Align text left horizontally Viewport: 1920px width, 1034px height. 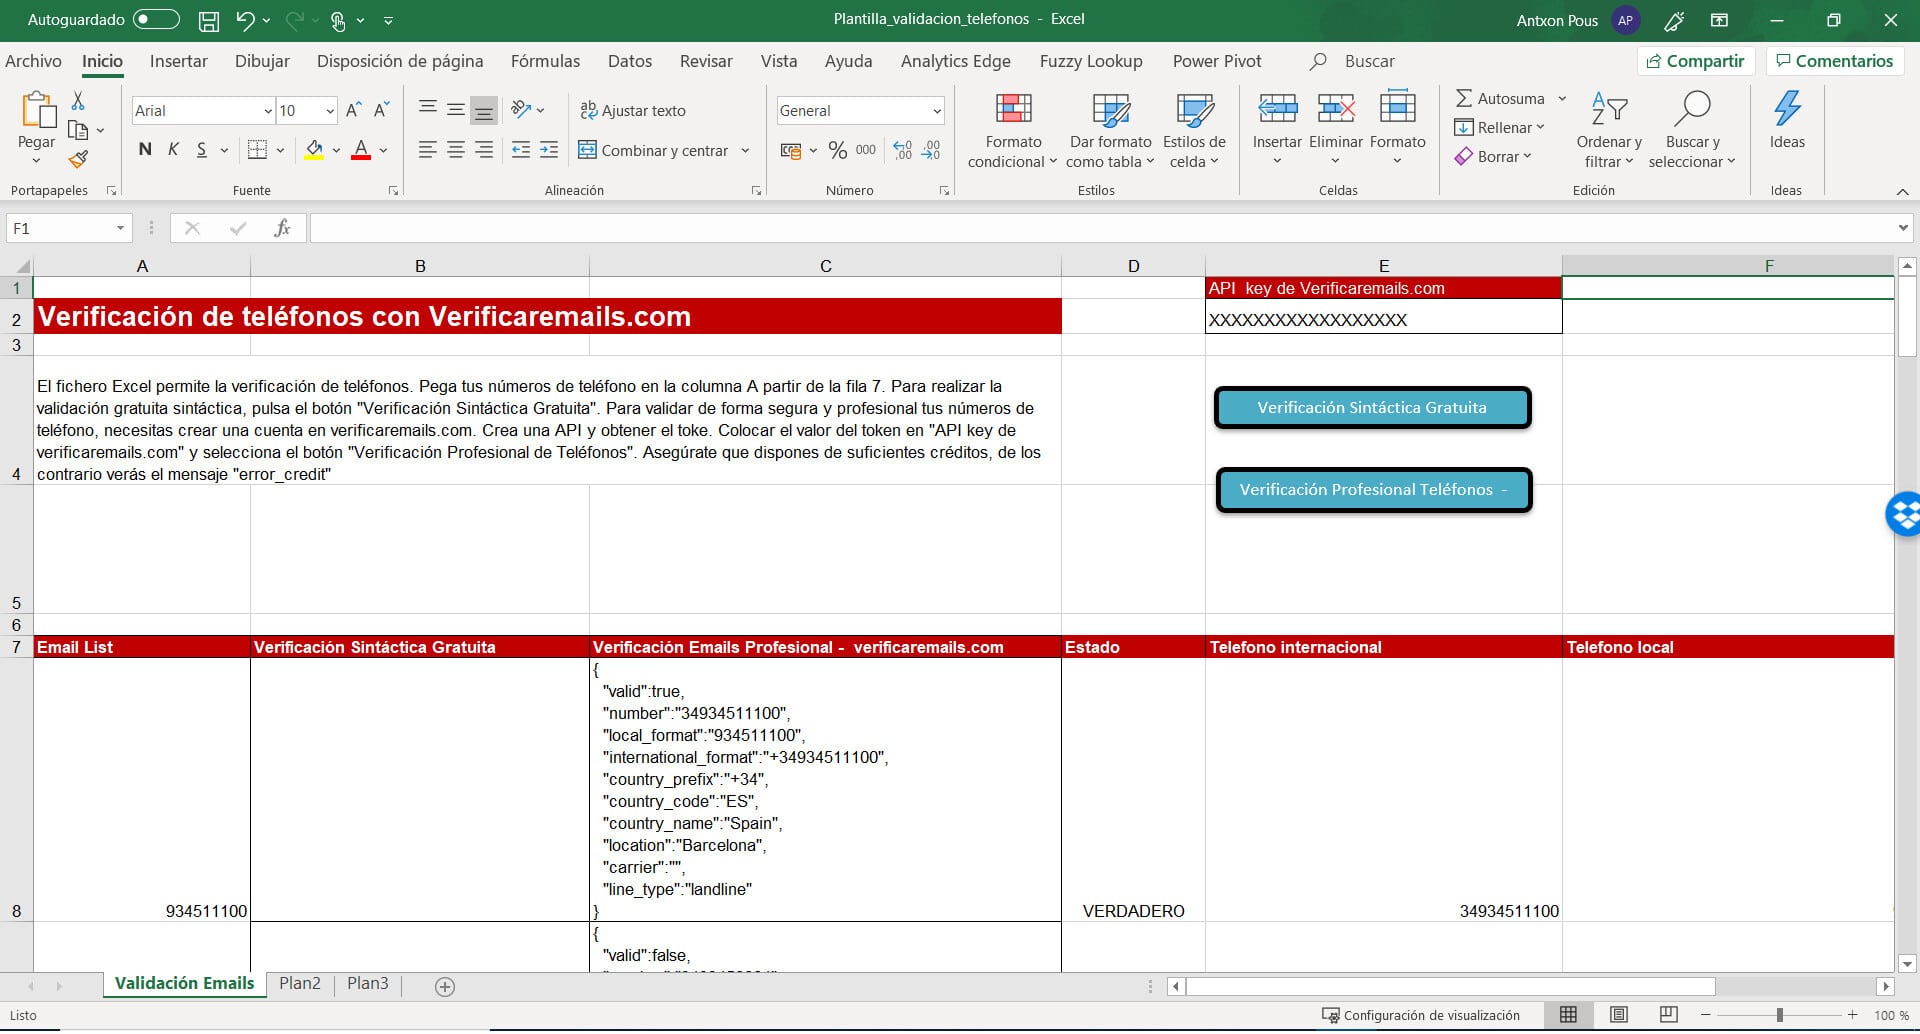(x=427, y=150)
